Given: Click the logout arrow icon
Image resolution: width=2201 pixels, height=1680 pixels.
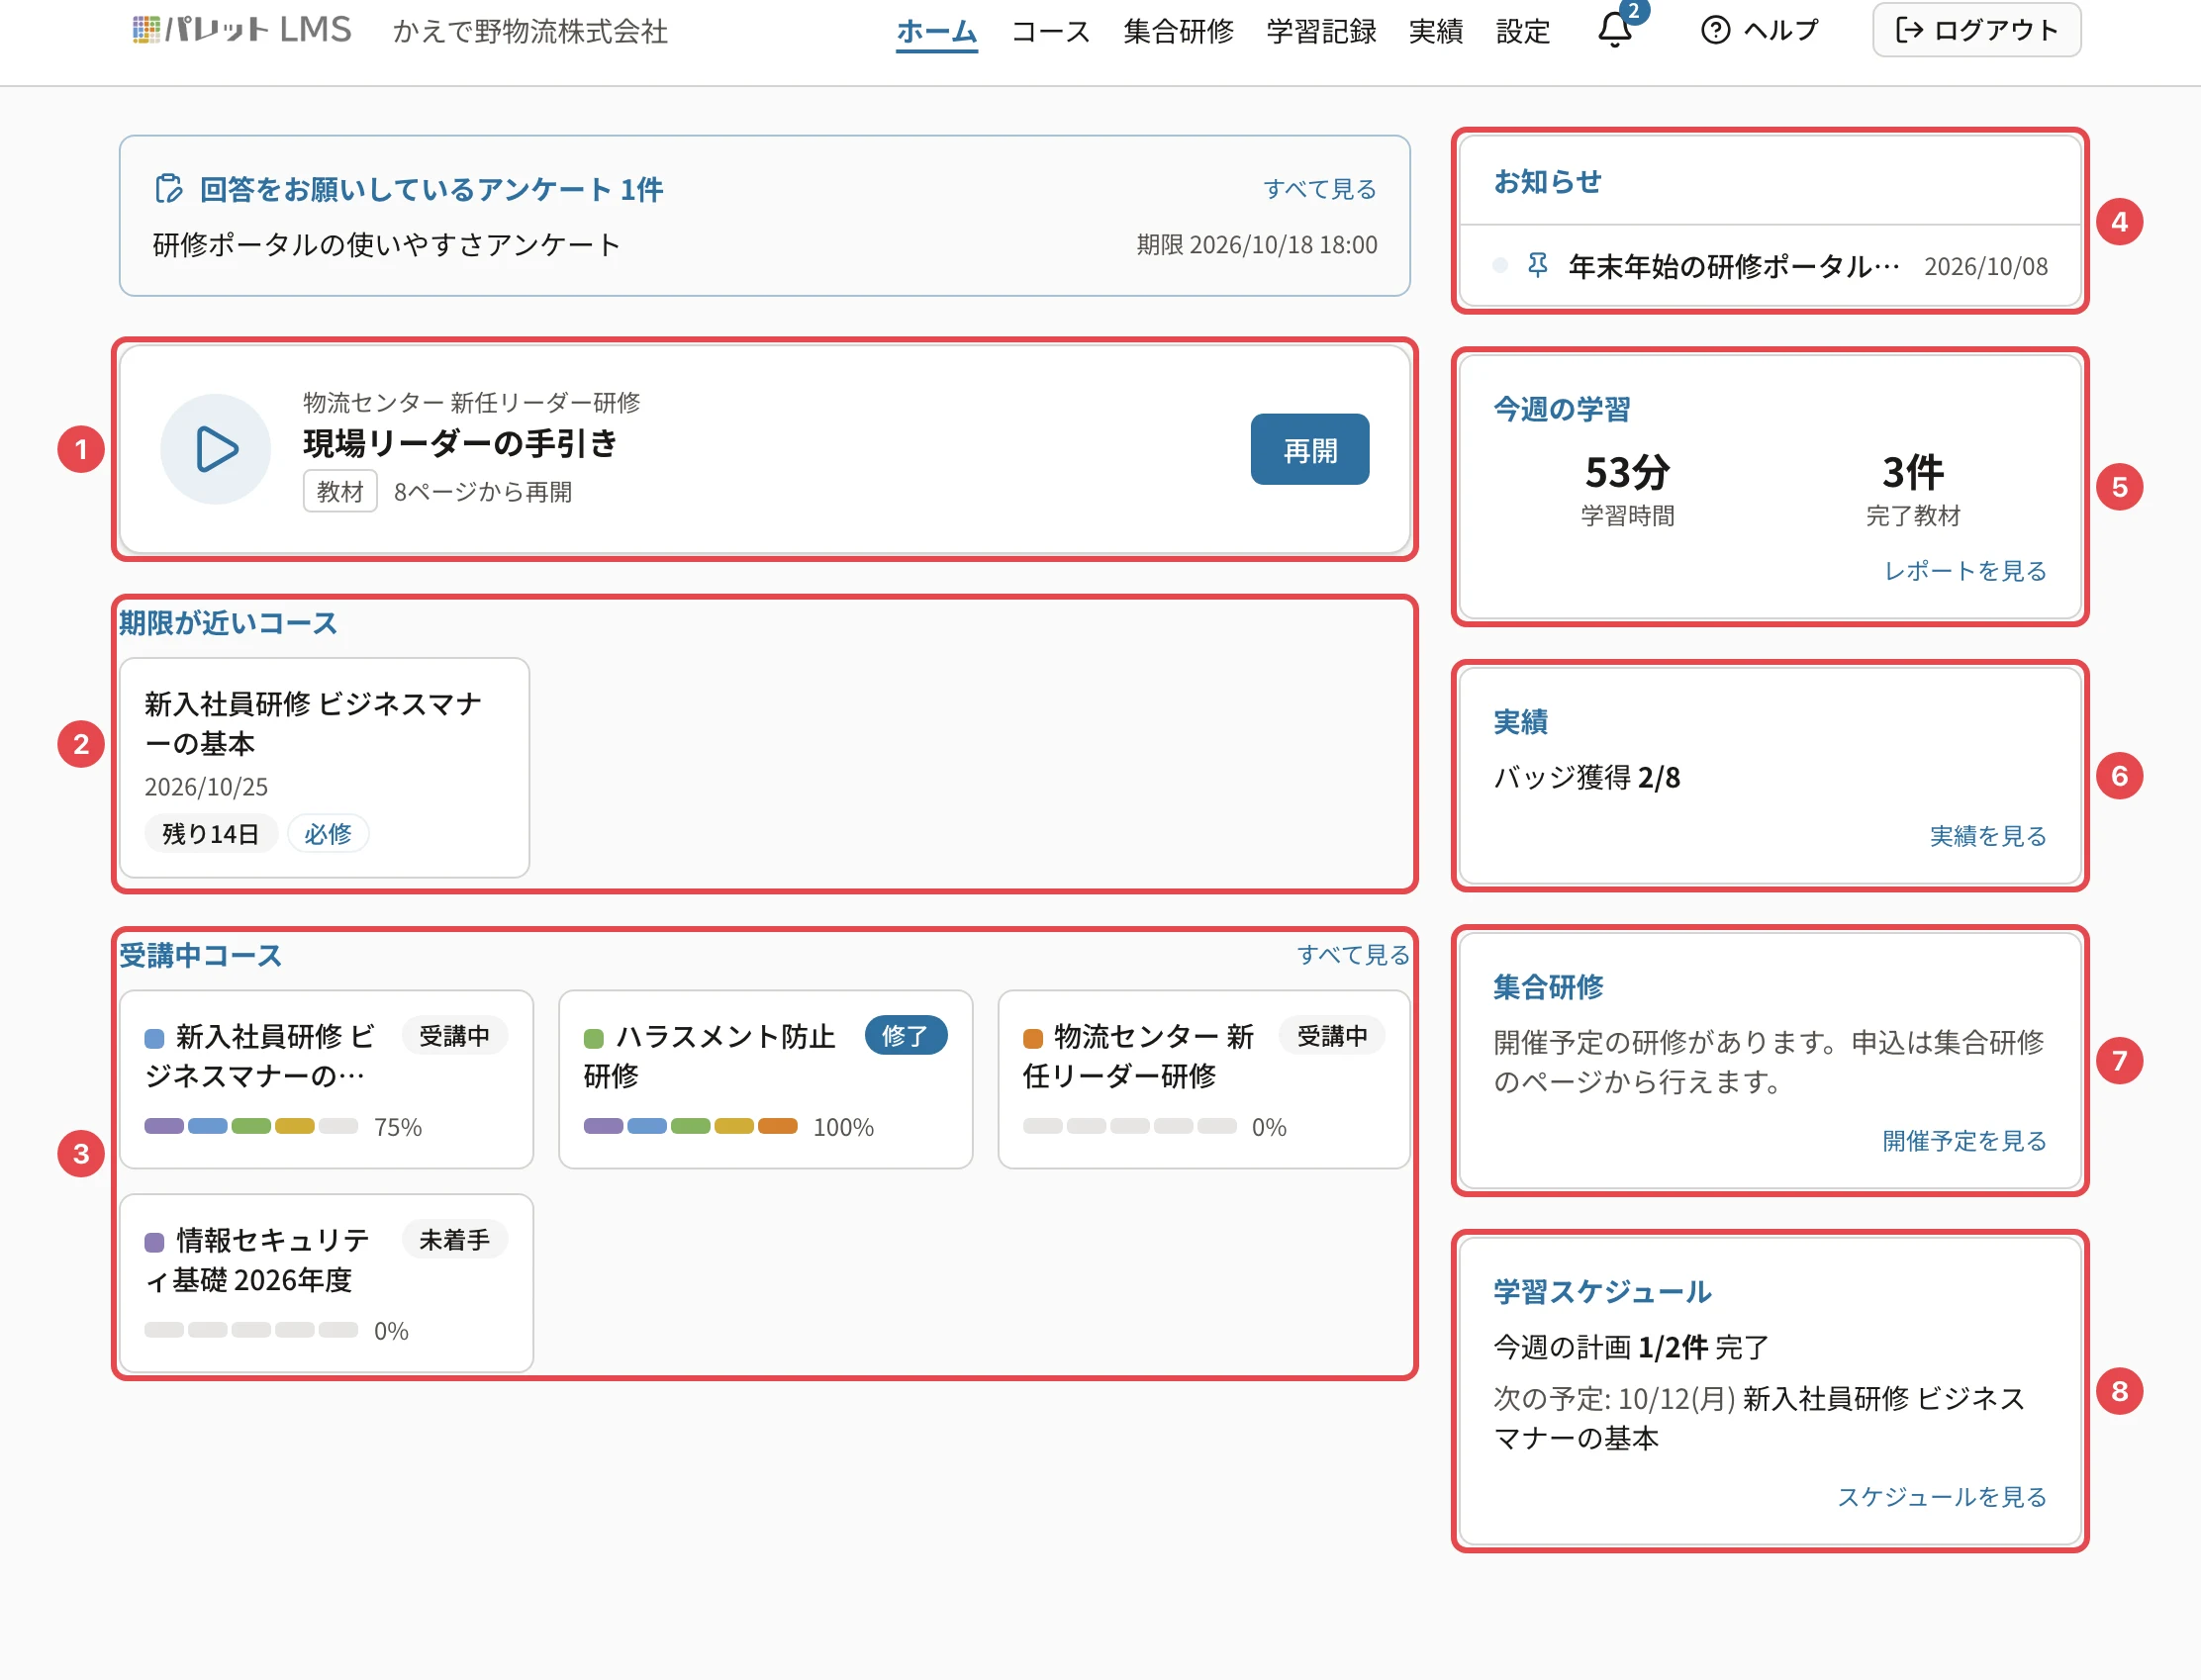Looking at the screenshot, I should click(x=1909, y=30).
